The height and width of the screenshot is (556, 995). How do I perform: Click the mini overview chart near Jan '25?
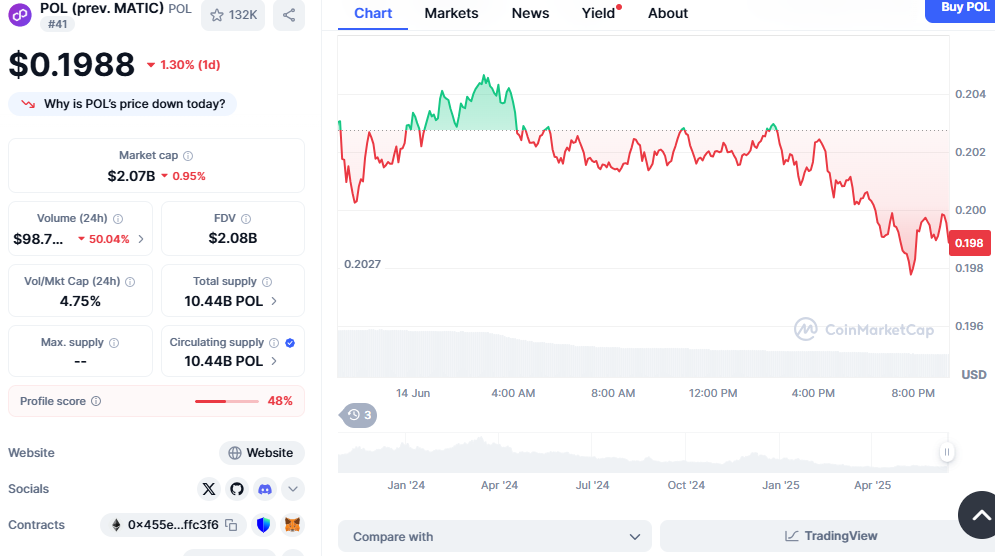[x=780, y=454]
